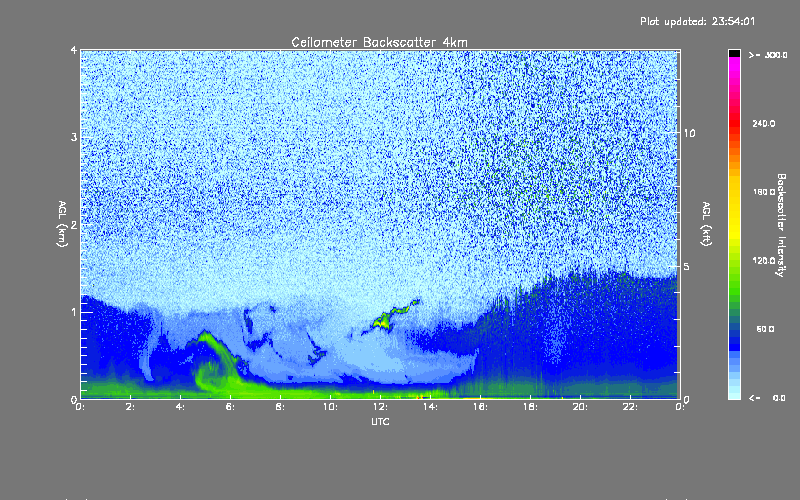
Task: Click the 'Plot updated: 23:54:01' timestamp
Action: tap(697, 21)
